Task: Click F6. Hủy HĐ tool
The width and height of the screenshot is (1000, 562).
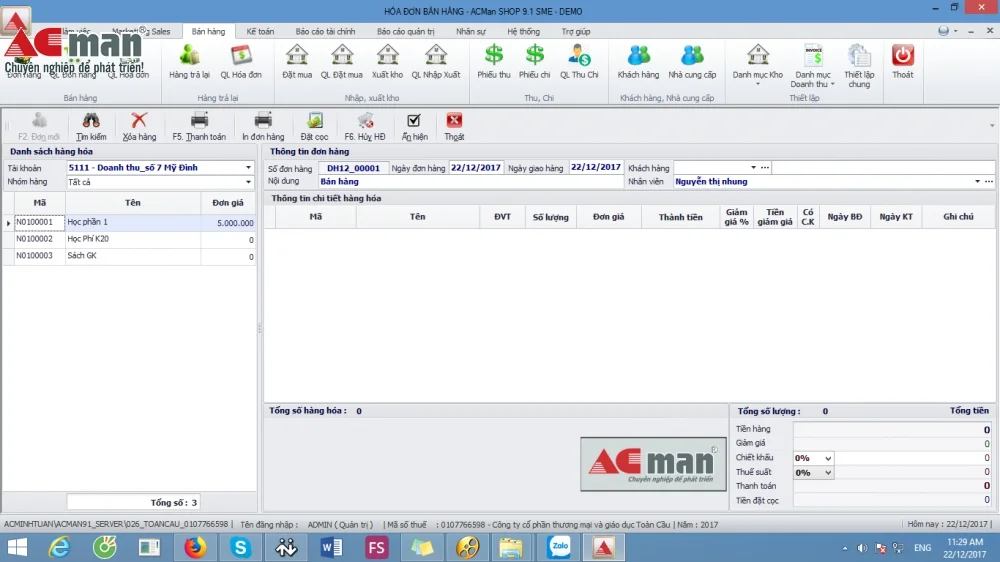Action: 365,126
